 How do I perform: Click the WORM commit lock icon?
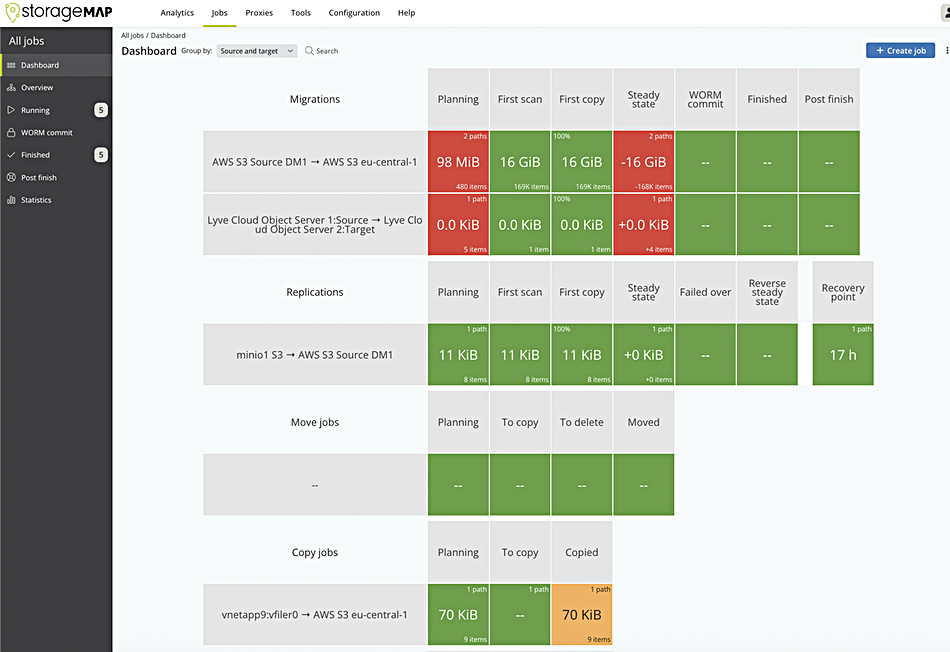11,132
